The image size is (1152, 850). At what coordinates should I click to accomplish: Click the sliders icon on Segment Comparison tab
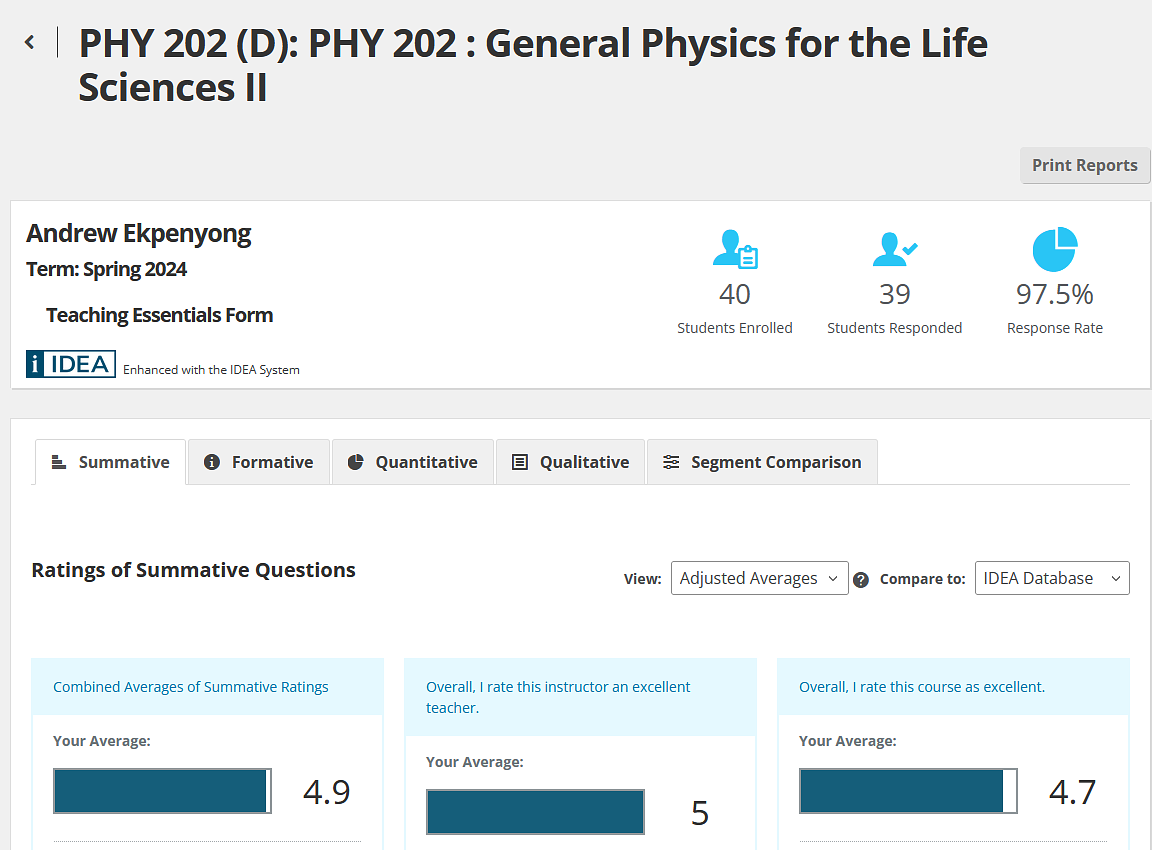[671, 462]
